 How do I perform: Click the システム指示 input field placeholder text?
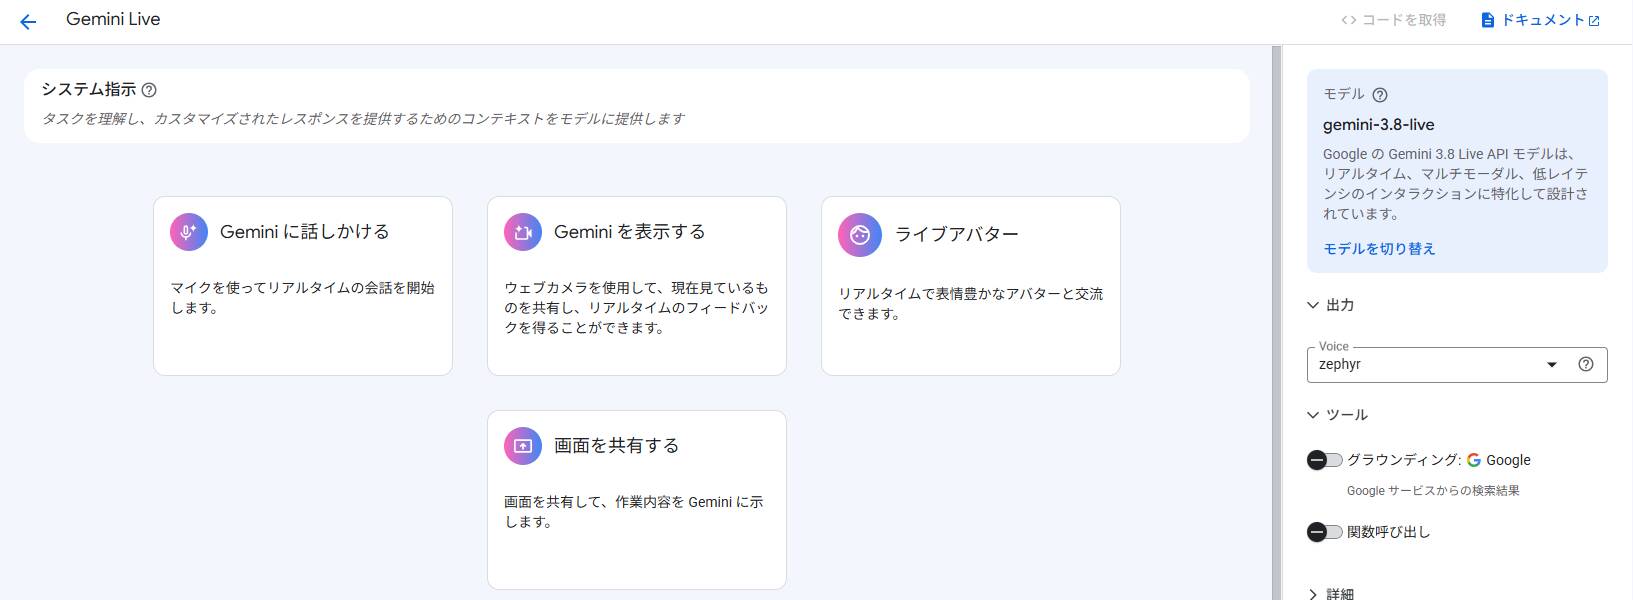click(363, 119)
